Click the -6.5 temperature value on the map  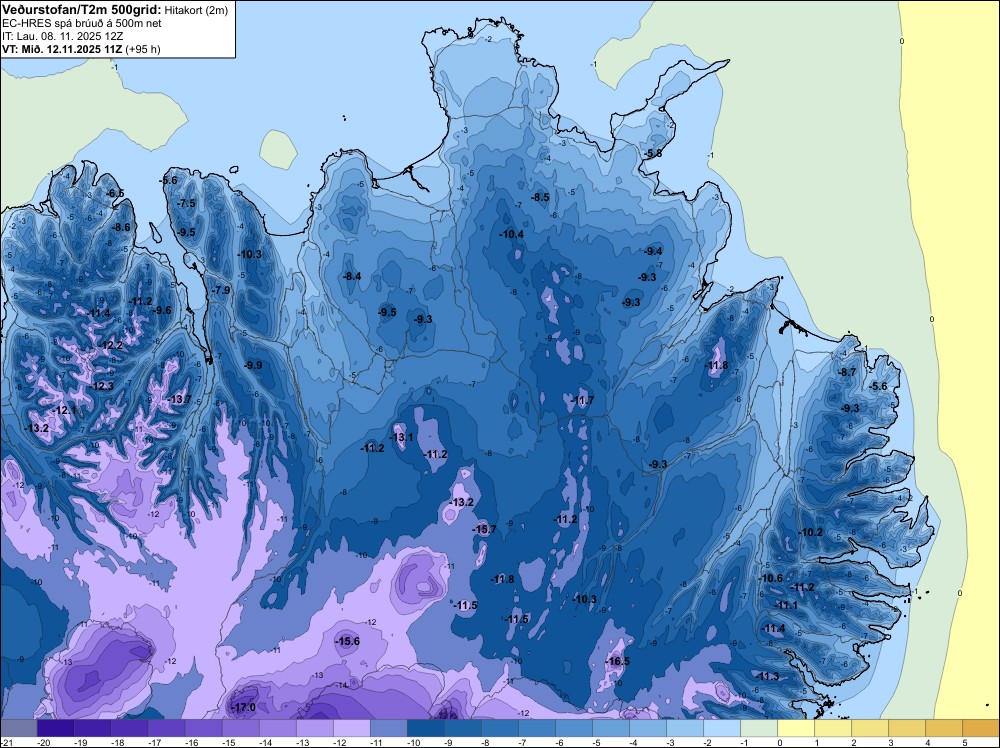[115, 193]
